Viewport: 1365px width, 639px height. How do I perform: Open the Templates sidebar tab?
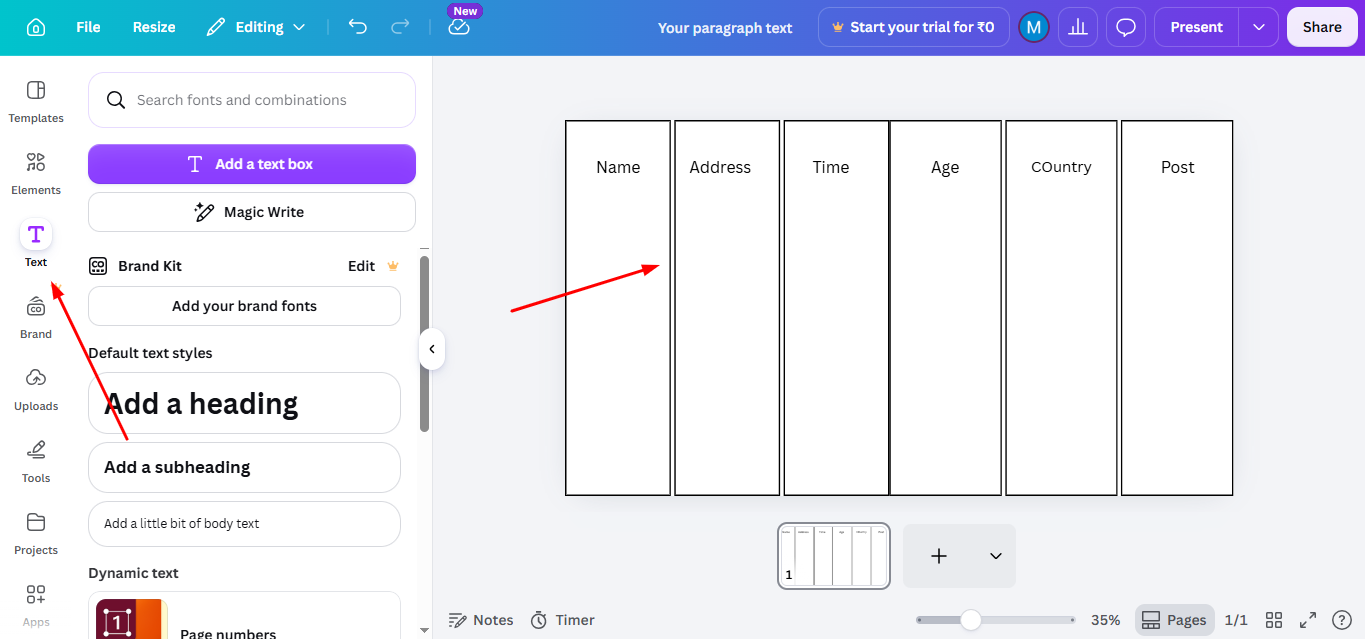coord(36,101)
